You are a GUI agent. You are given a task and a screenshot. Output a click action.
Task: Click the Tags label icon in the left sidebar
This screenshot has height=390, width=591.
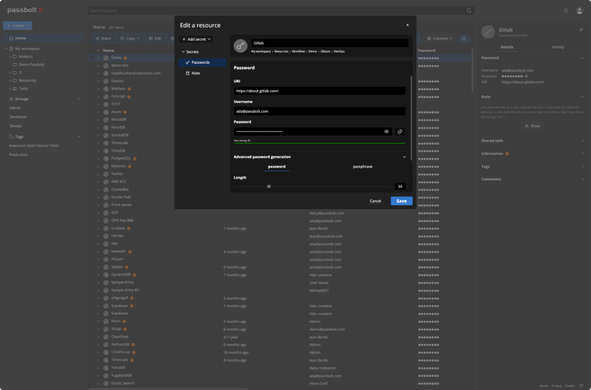[x=11, y=136]
